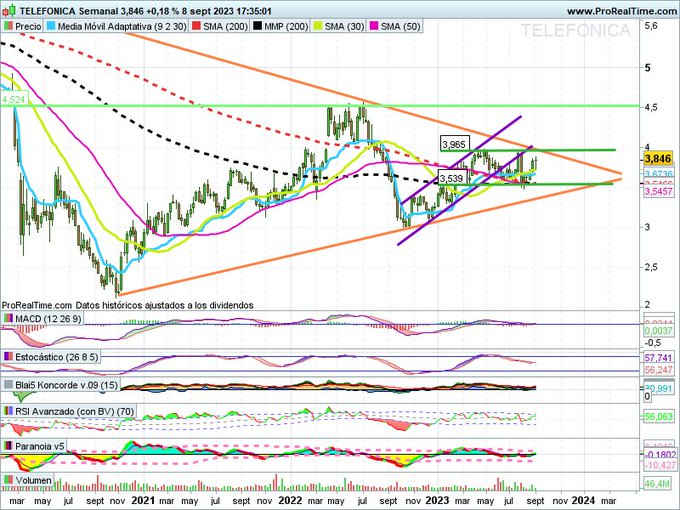The height and width of the screenshot is (510, 680).
Task: Open Blai5 Koncorde v.09 (15) label
Action: click(66, 385)
